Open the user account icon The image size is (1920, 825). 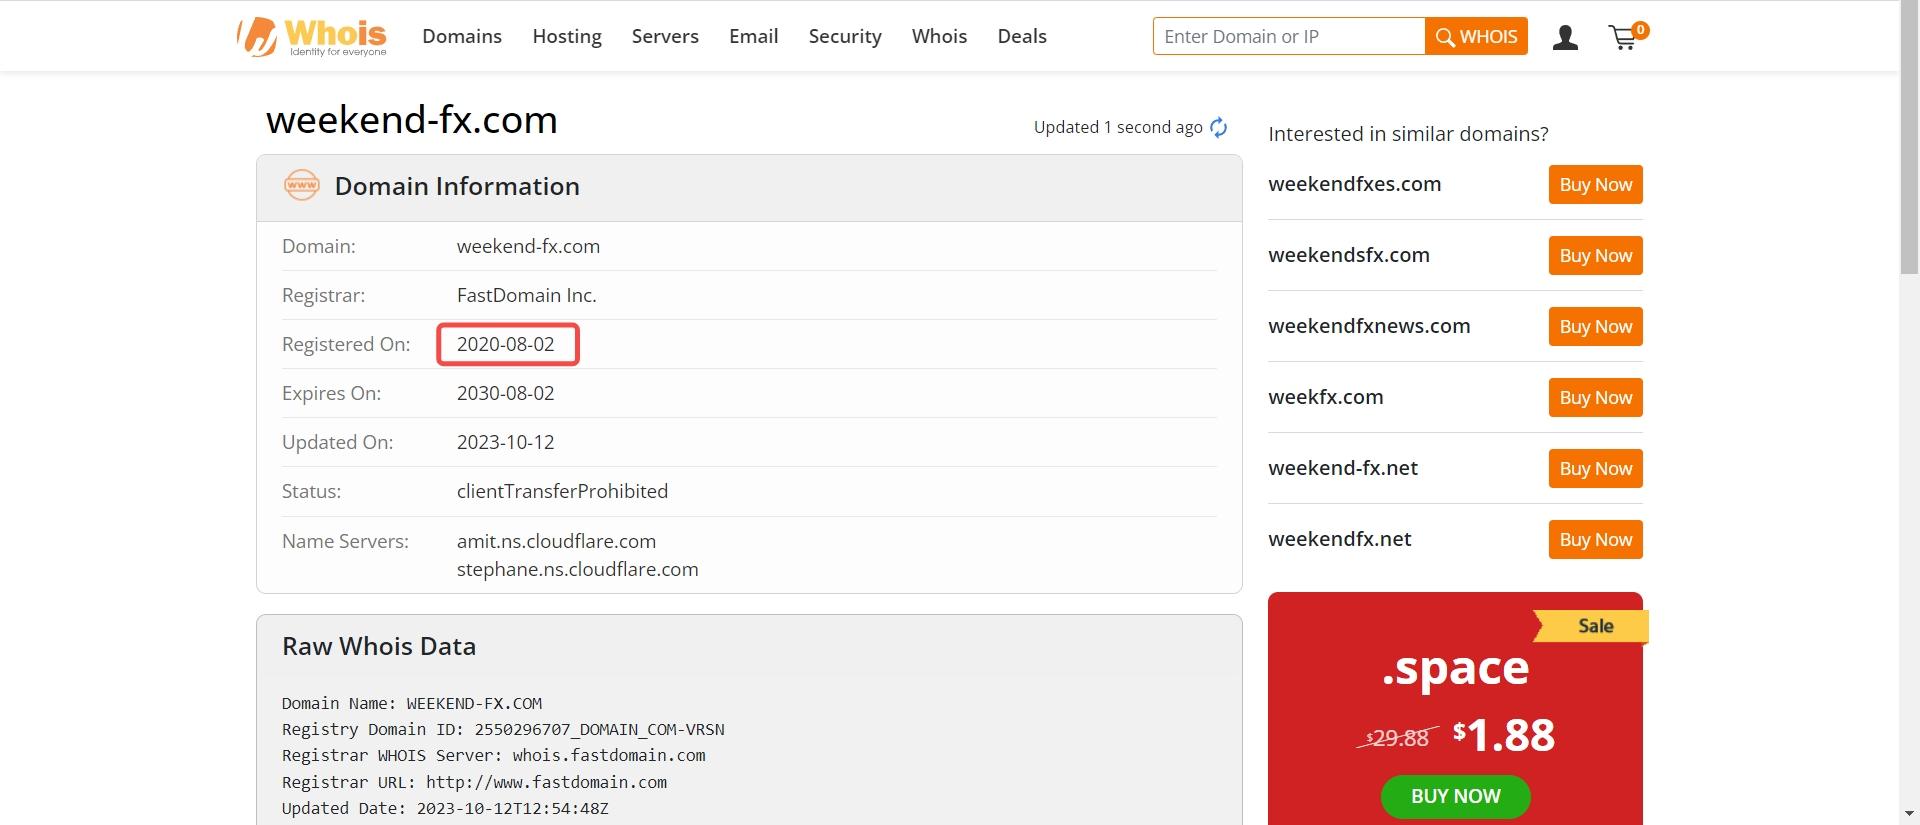pyautogui.click(x=1565, y=38)
